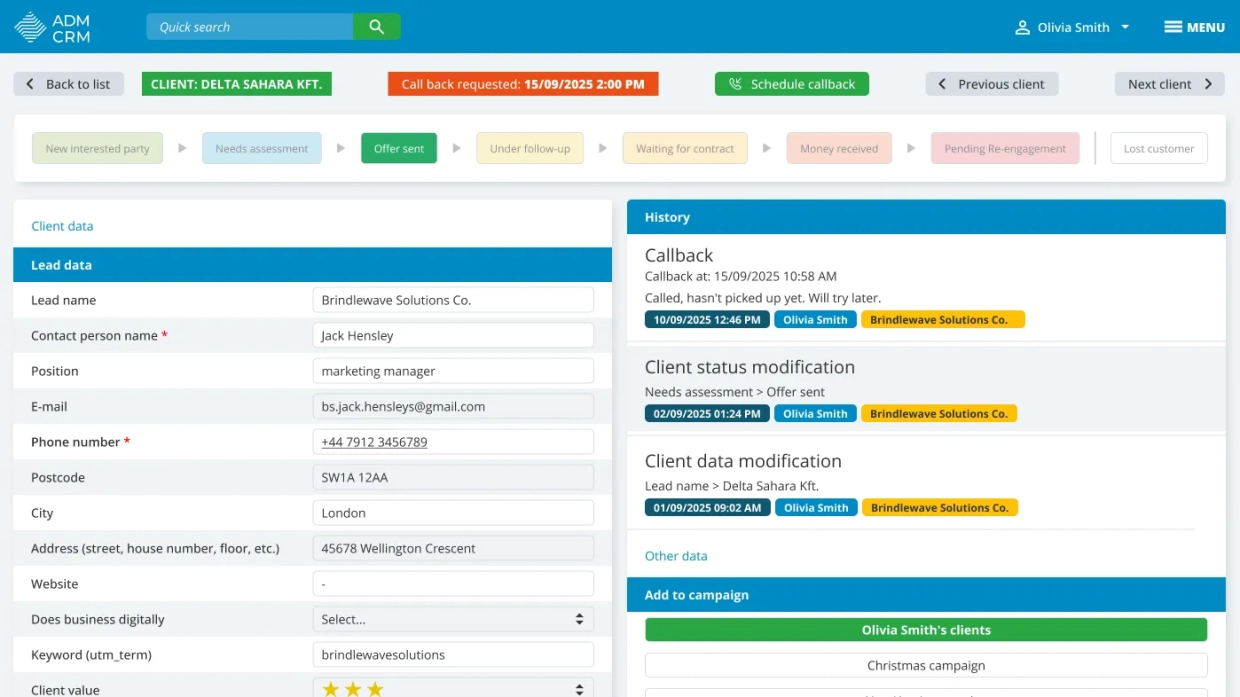
Task: Click the ADM CRM logo
Action: (52, 27)
